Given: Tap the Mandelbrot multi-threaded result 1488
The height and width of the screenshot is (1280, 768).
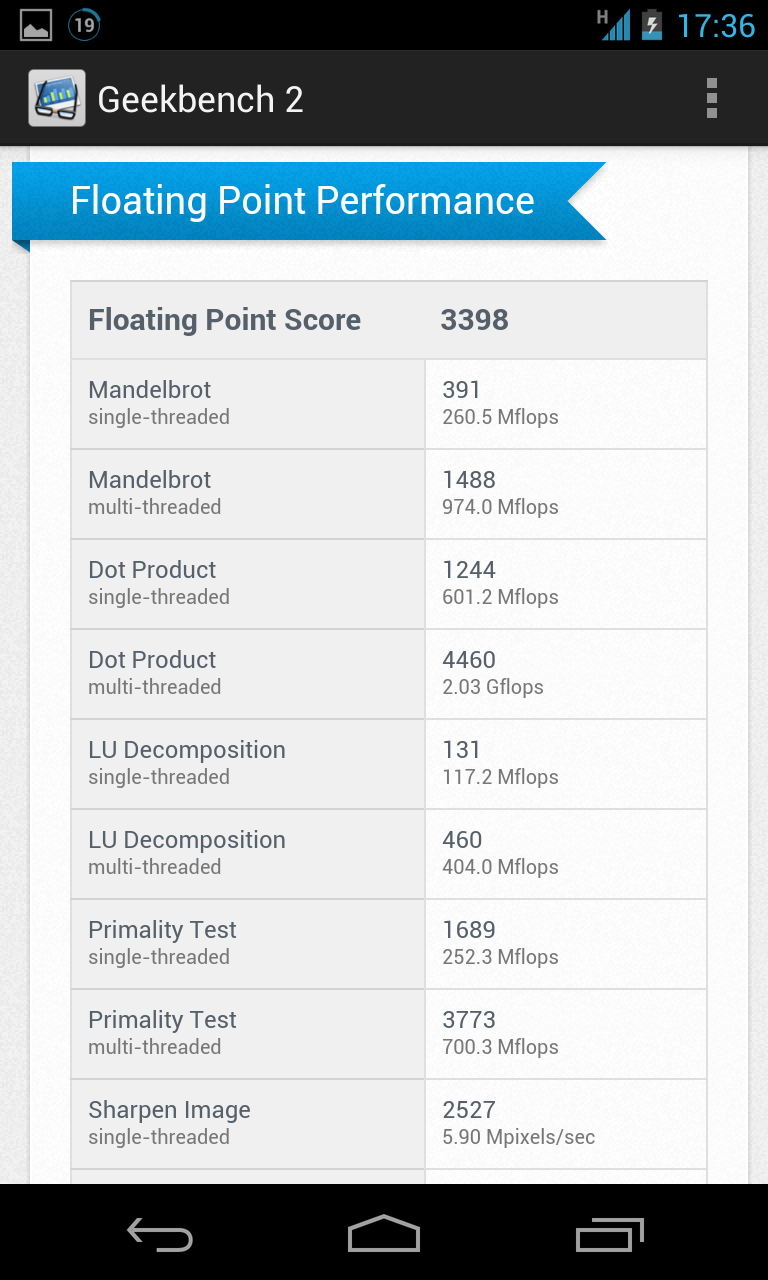Looking at the screenshot, I should point(469,480).
